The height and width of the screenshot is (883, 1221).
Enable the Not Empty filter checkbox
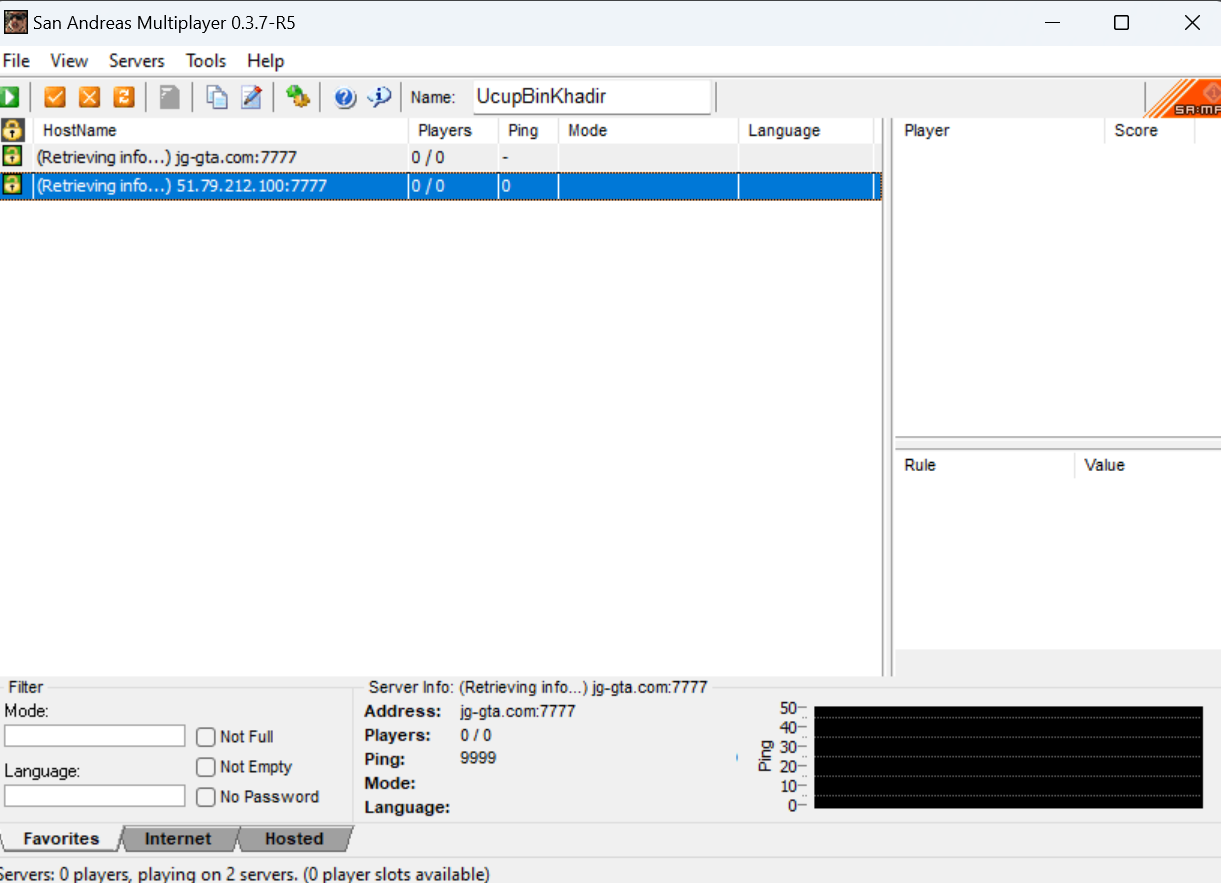(x=206, y=767)
